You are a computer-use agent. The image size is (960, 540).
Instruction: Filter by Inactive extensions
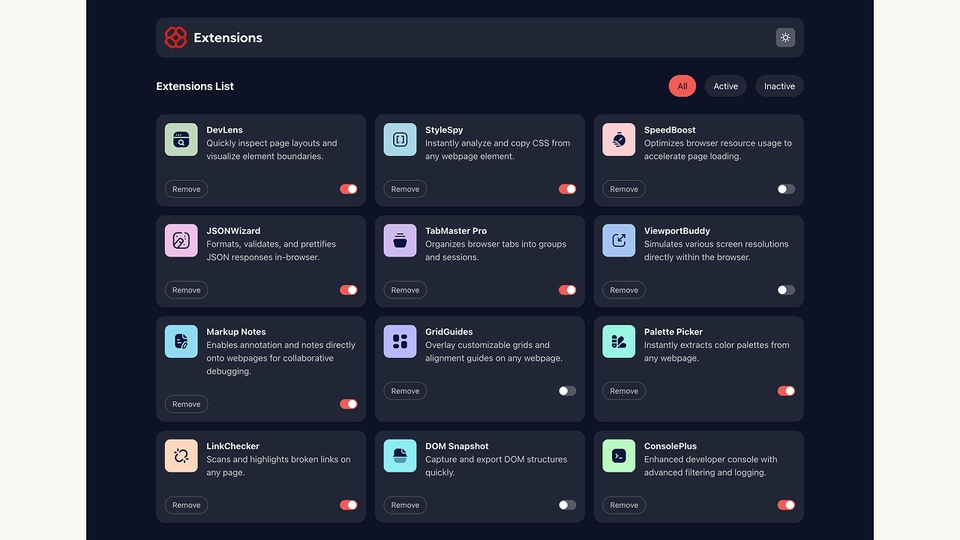(779, 86)
